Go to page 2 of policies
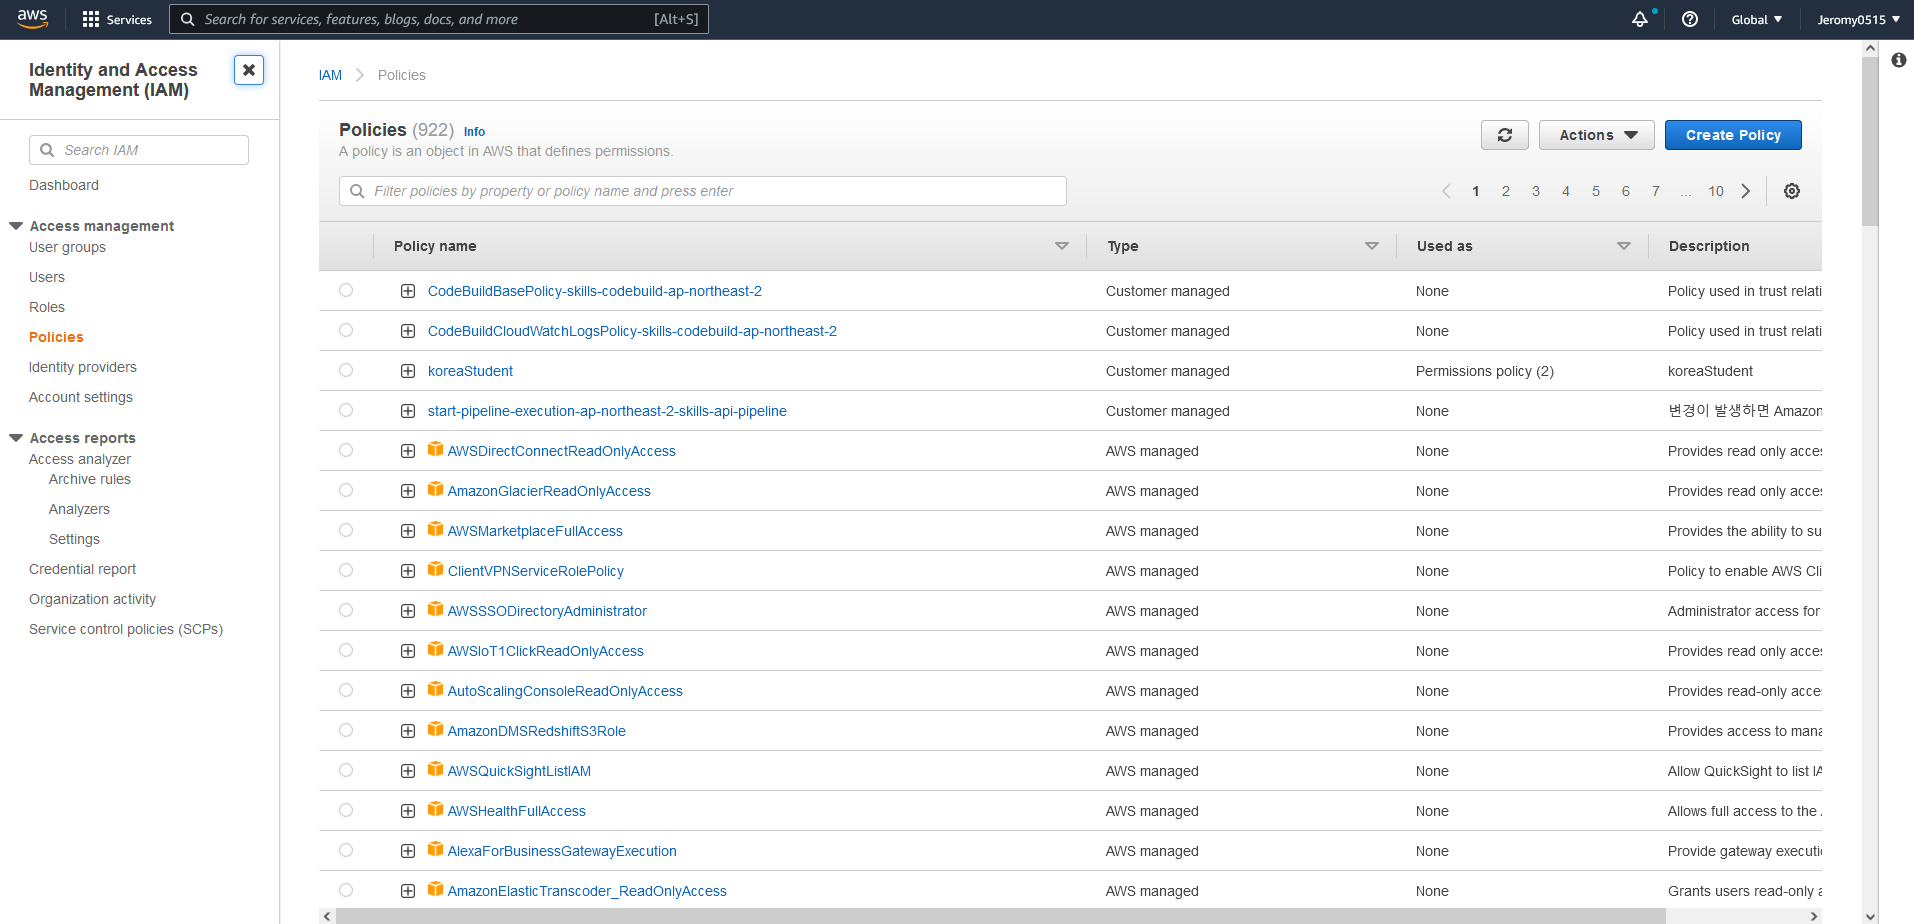 pyautogui.click(x=1506, y=191)
